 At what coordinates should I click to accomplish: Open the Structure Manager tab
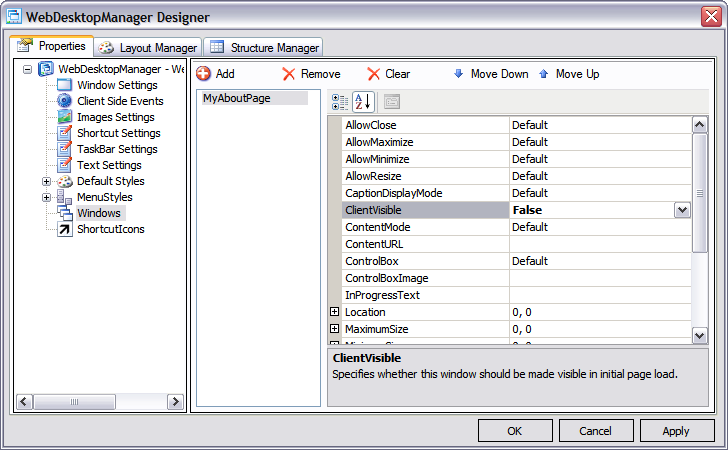pyautogui.click(x=264, y=47)
